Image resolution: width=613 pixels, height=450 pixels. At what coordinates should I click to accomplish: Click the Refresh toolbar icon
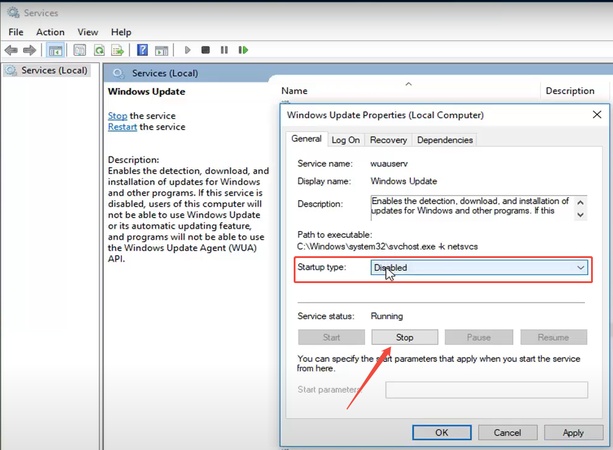[99, 49]
